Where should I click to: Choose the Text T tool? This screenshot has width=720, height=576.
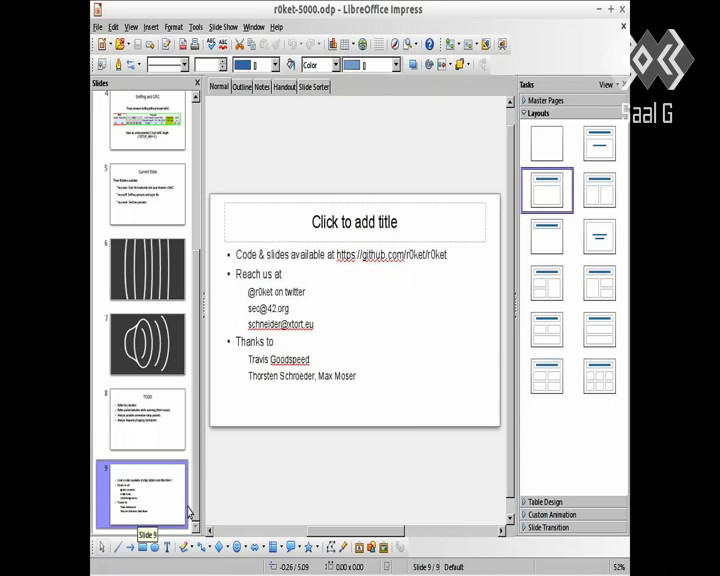coord(167,547)
